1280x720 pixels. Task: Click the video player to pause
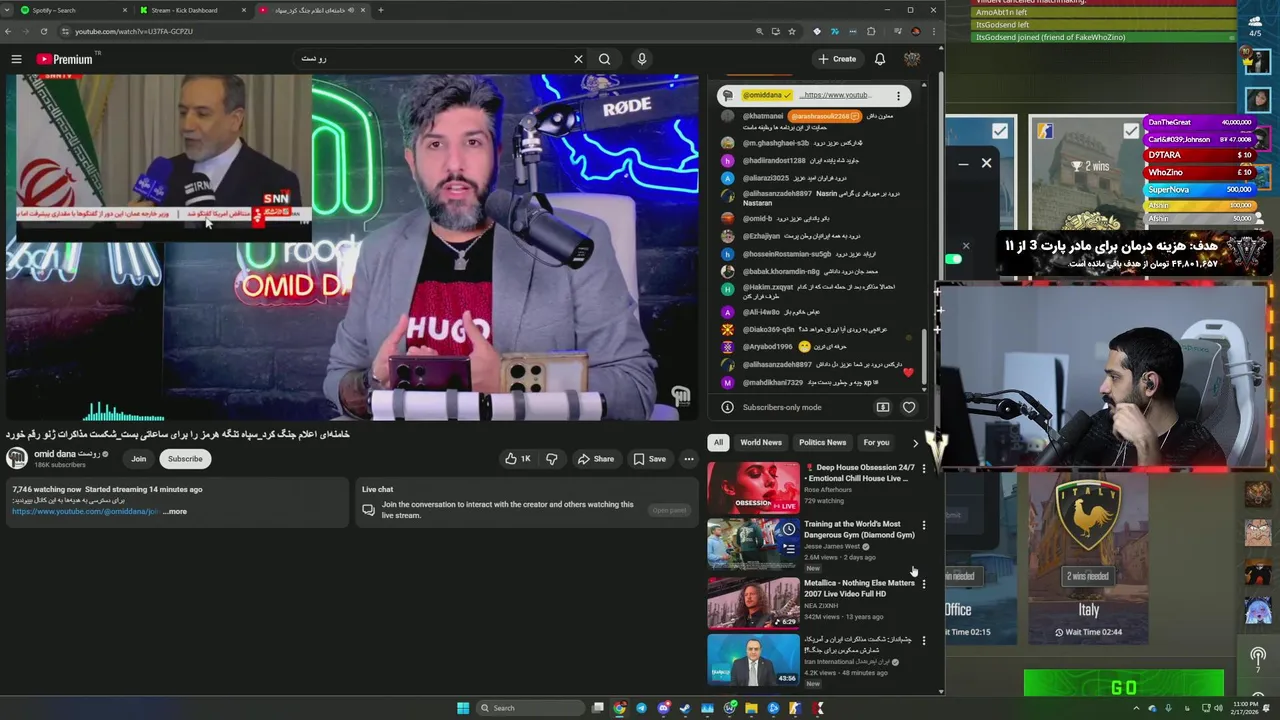pos(350,247)
